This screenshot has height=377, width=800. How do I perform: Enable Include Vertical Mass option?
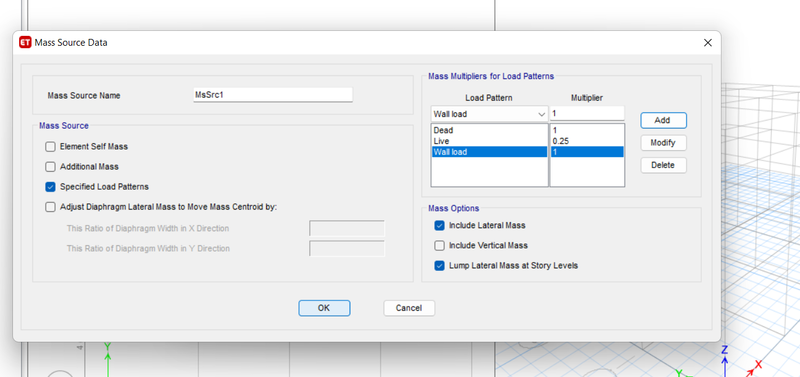(439, 245)
